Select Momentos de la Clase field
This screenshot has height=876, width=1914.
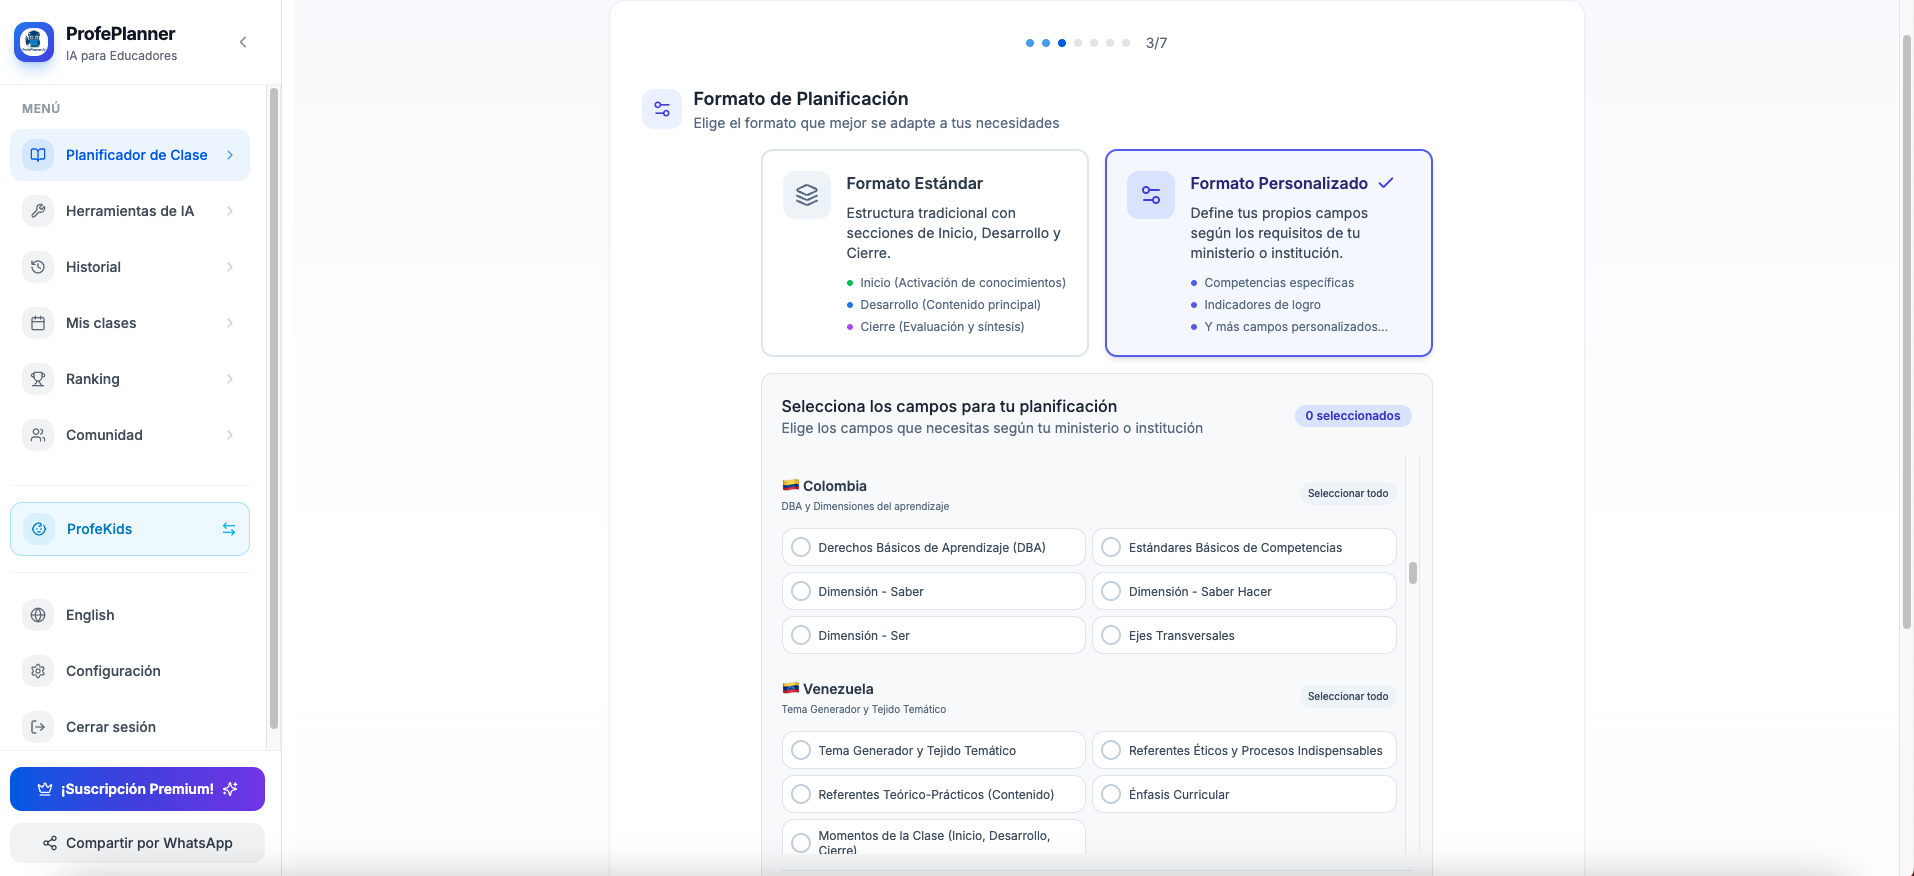(934, 838)
